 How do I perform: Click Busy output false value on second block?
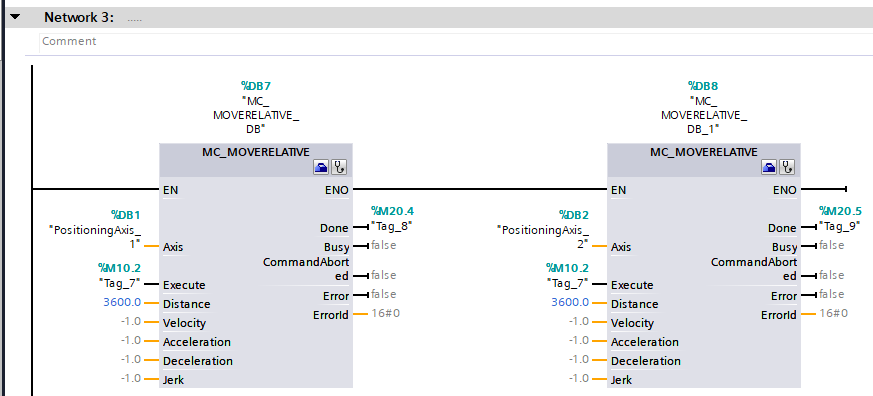pyautogui.click(x=832, y=245)
